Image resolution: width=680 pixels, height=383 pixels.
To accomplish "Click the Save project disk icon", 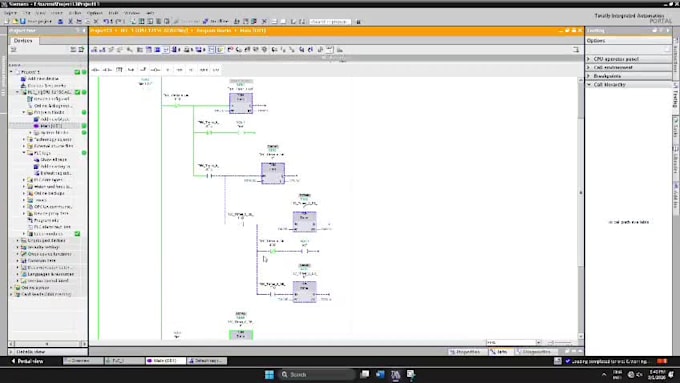I will [23, 21].
